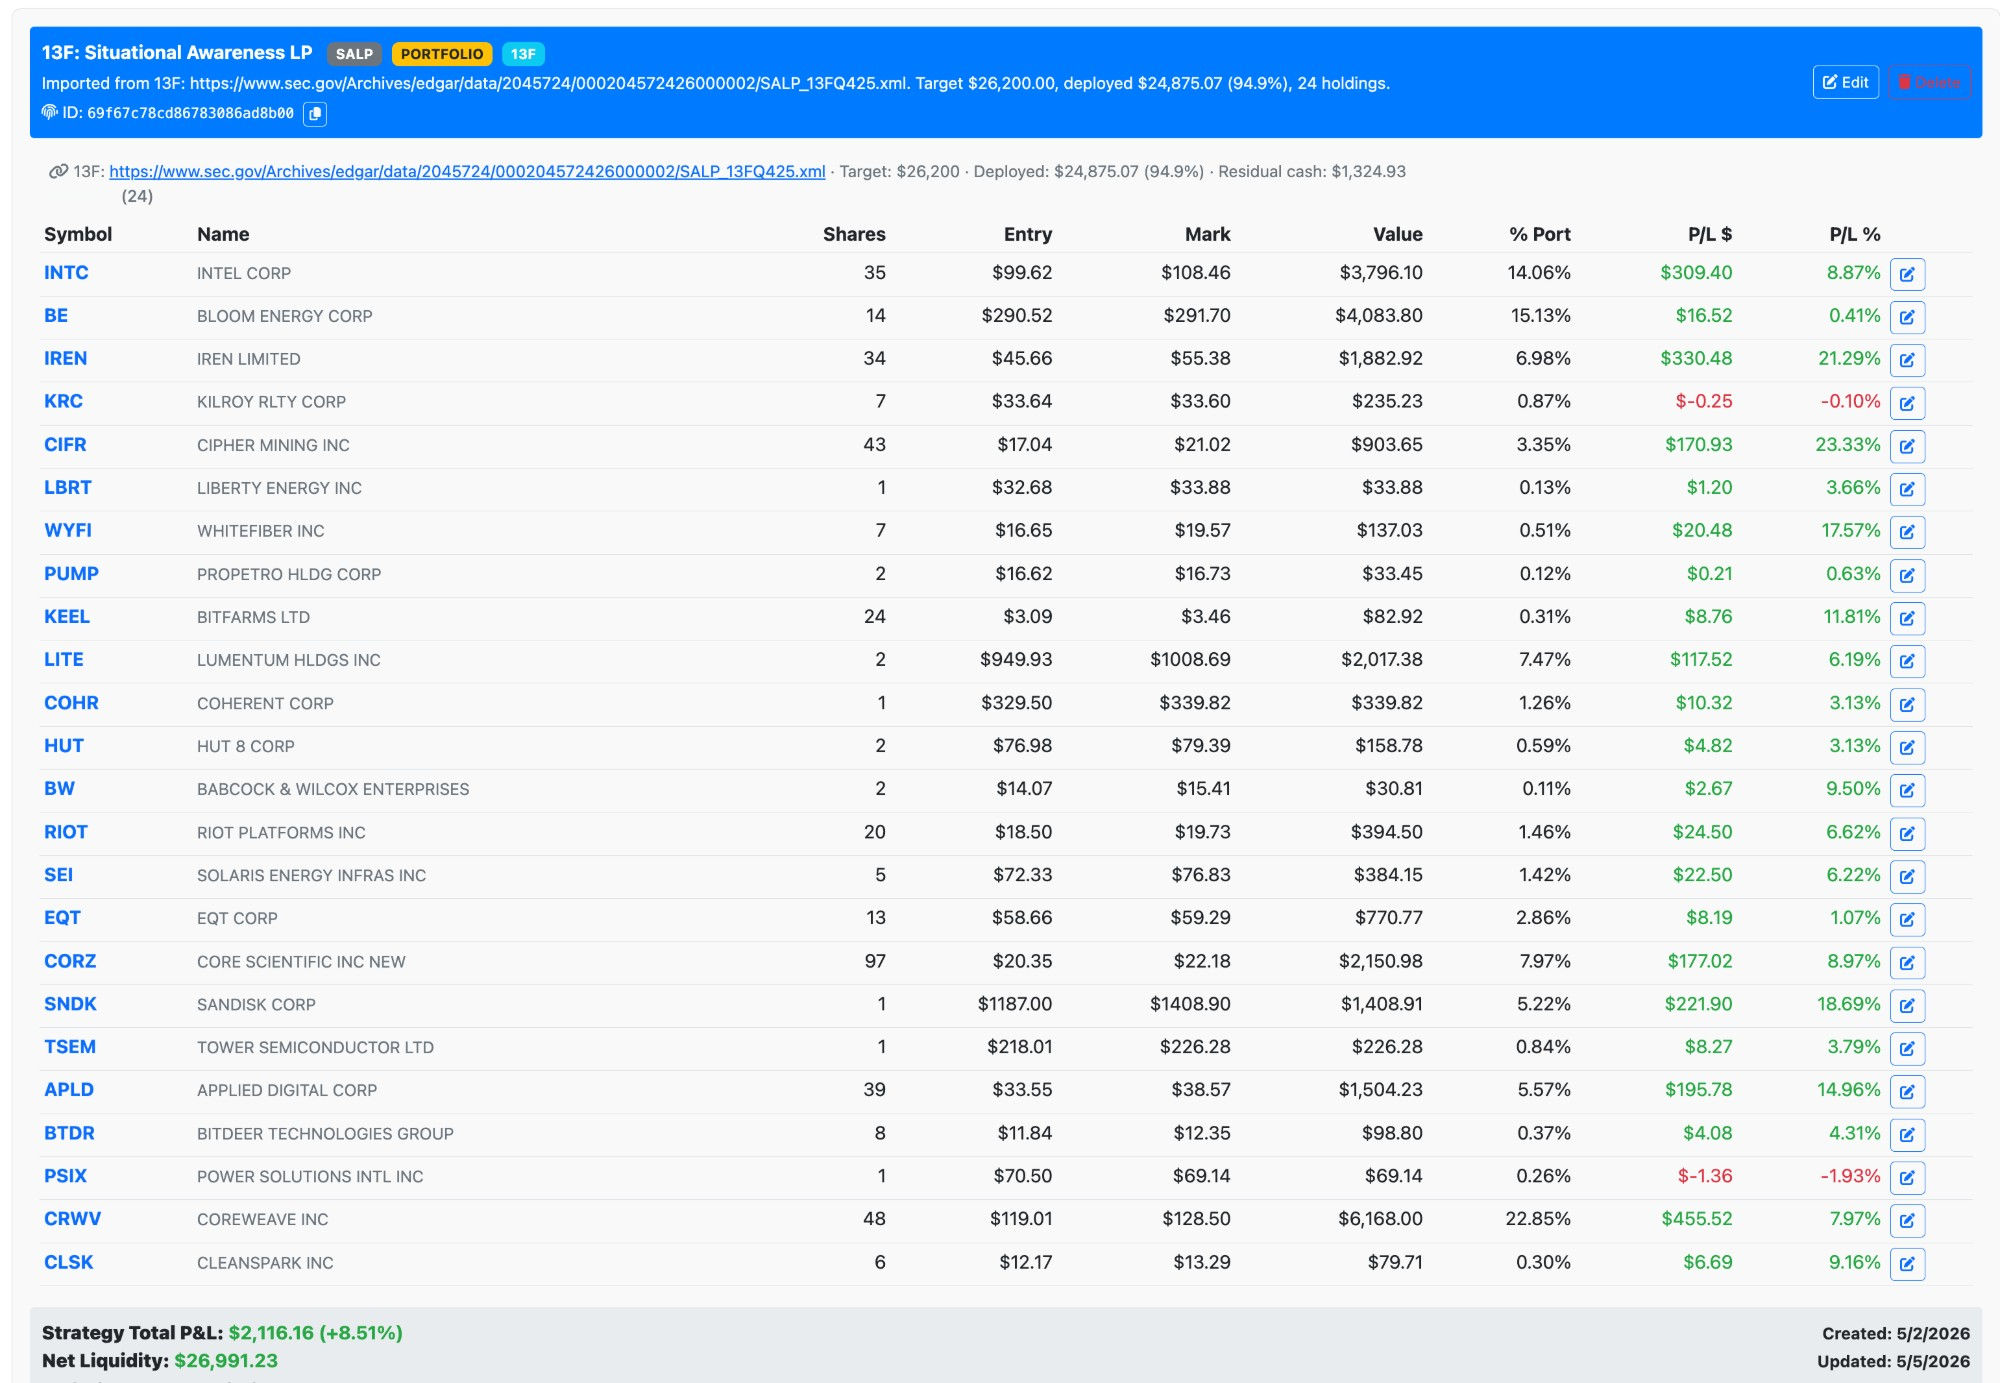Select PSIX loss $-1.36
The width and height of the screenshot is (2000, 1383).
click(1705, 1175)
